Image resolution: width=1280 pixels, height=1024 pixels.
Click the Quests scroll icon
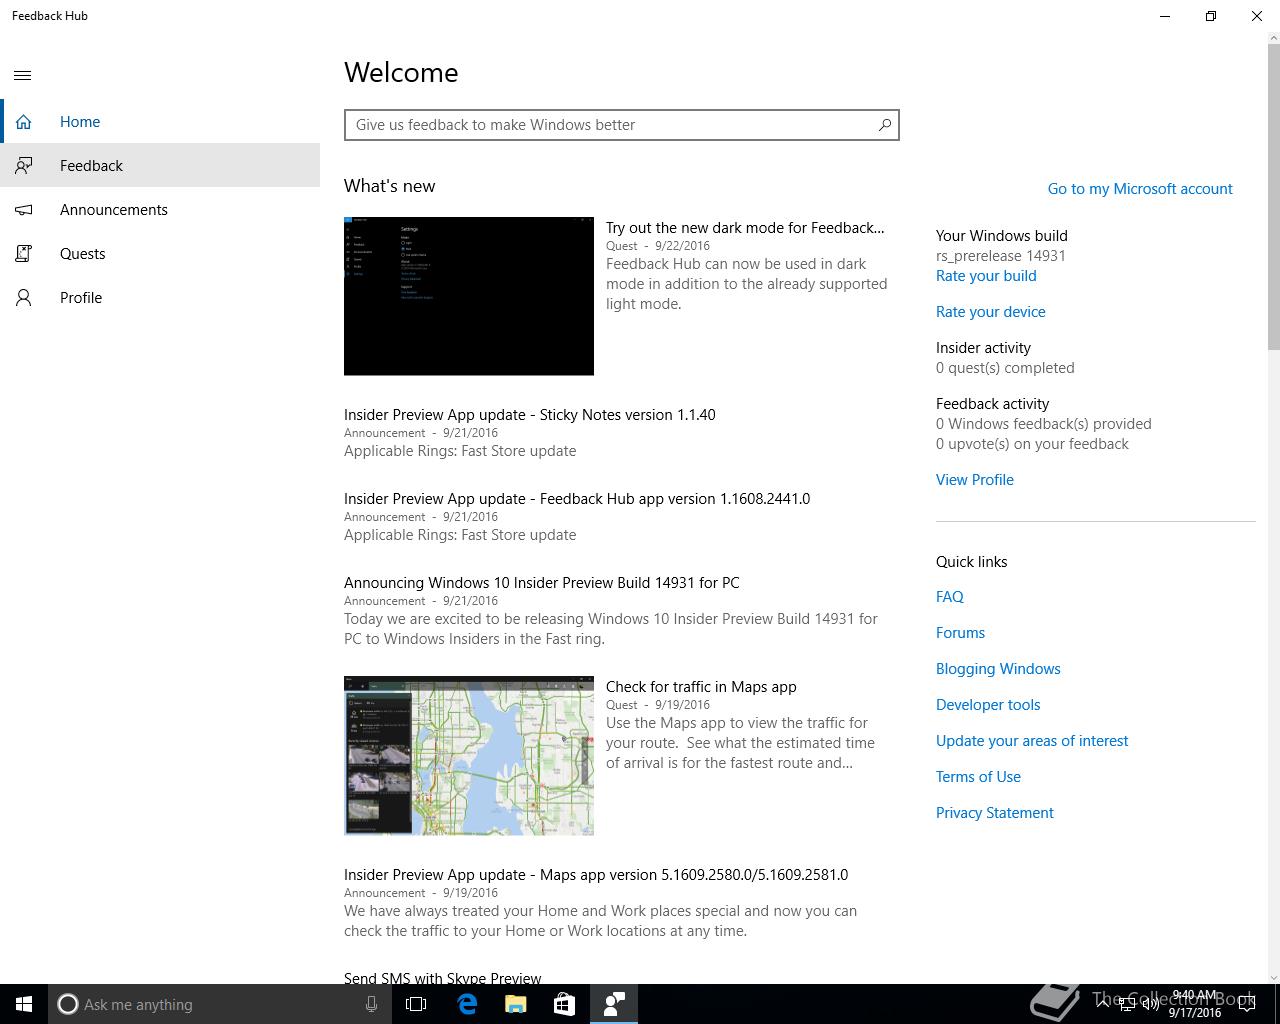[x=23, y=254]
